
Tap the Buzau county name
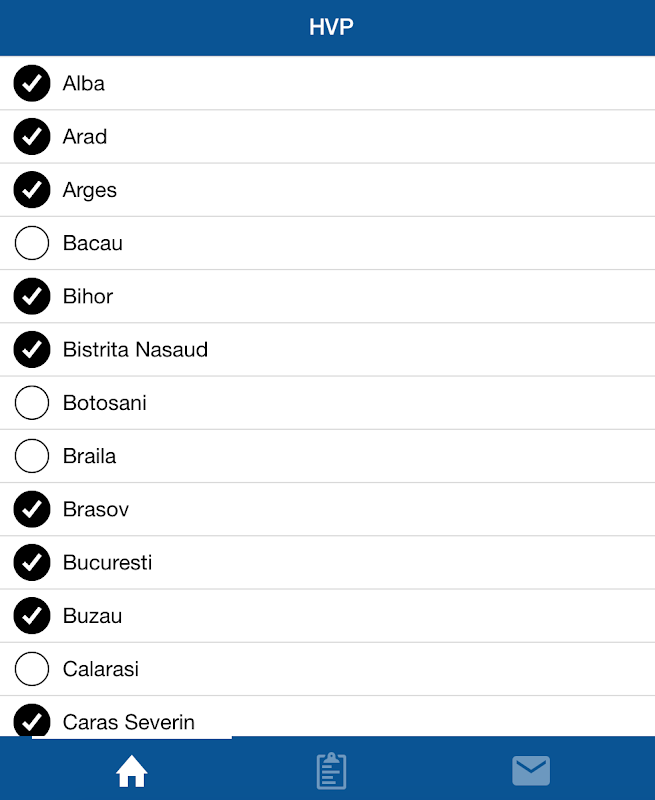pos(92,616)
